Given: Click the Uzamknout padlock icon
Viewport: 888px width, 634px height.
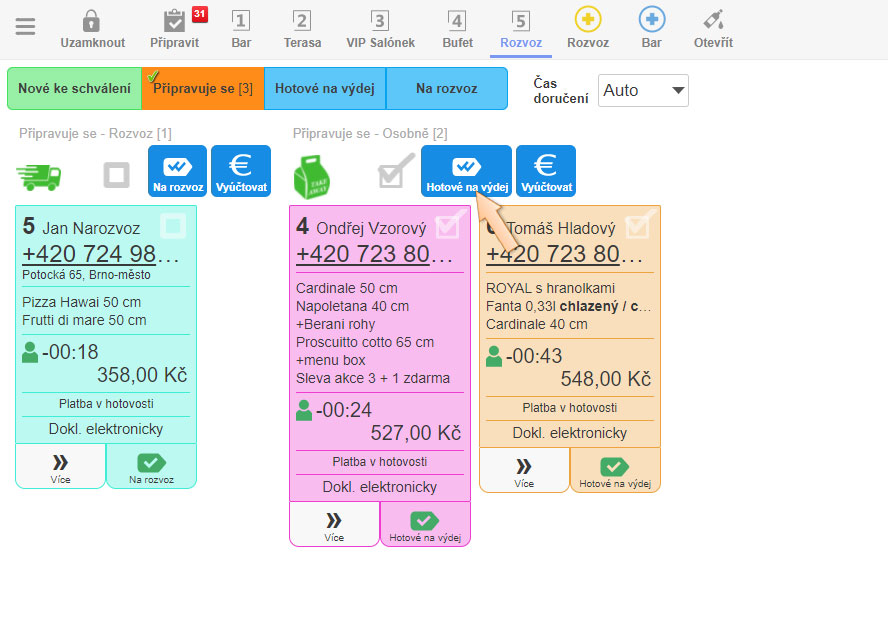Looking at the screenshot, I should (x=92, y=21).
